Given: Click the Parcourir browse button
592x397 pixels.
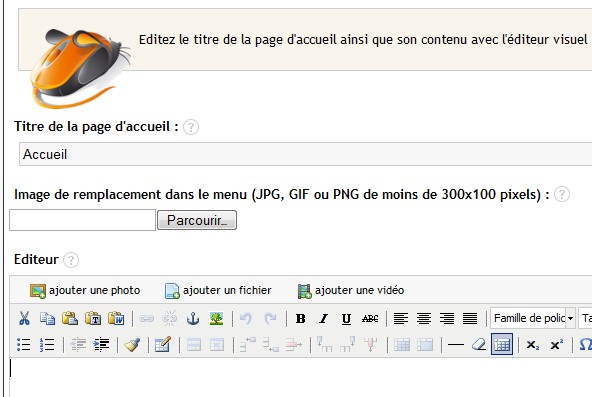Looking at the screenshot, I should [197, 220].
